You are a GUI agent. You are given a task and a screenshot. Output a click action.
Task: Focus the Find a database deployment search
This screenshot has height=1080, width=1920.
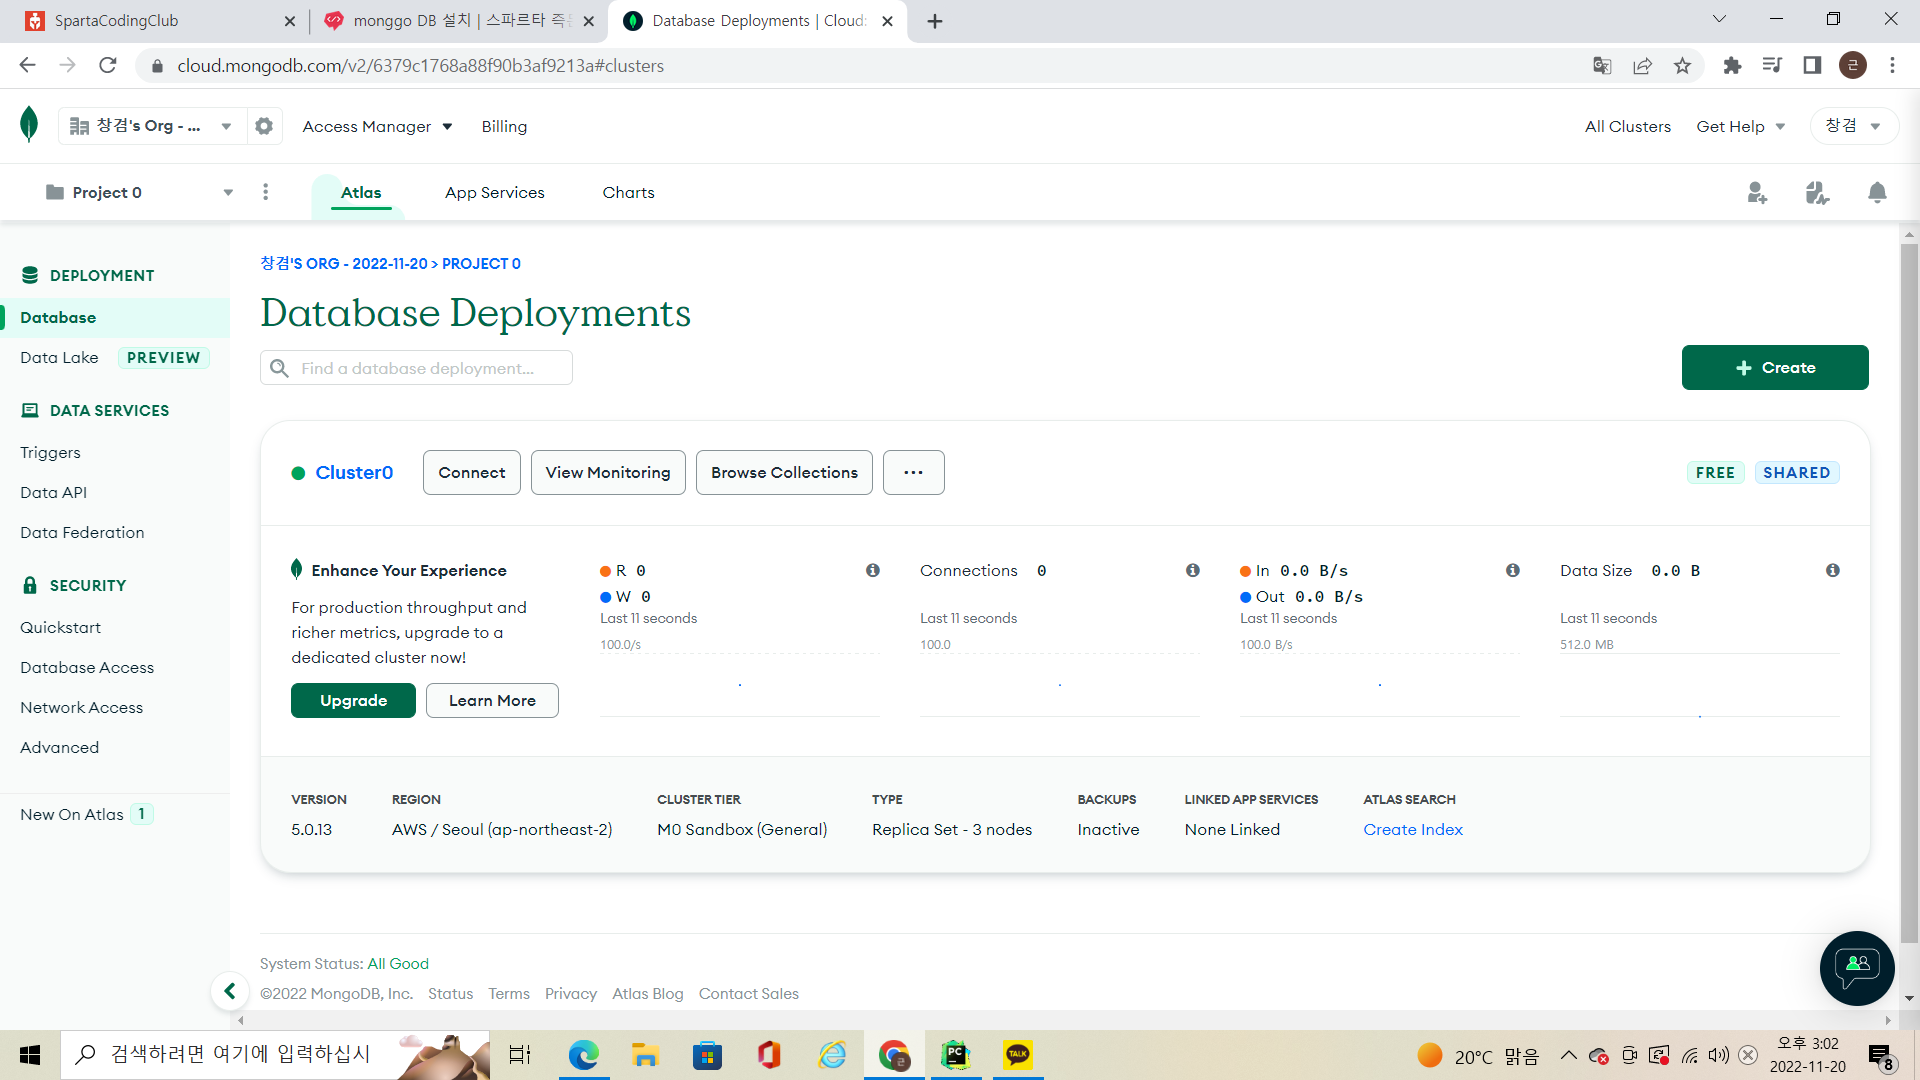pyautogui.click(x=416, y=368)
